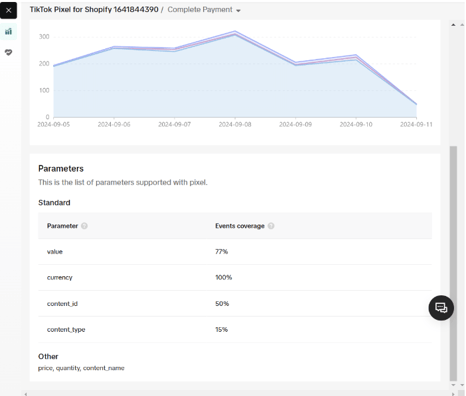
Task: Click the dropdown caret beside Complete Payment
Action: [x=238, y=11]
